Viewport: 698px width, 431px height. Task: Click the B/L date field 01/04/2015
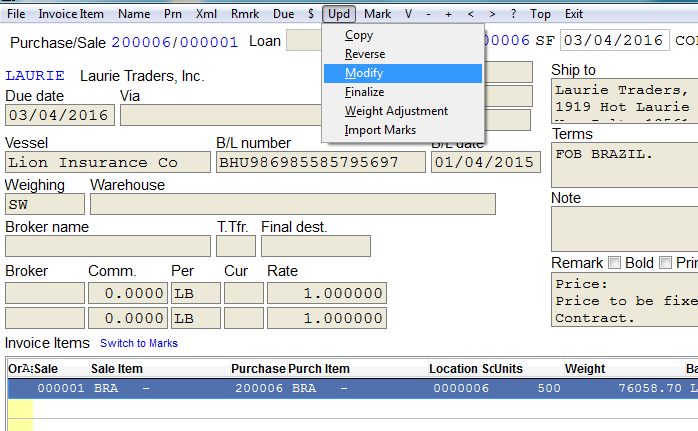[x=486, y=162]
